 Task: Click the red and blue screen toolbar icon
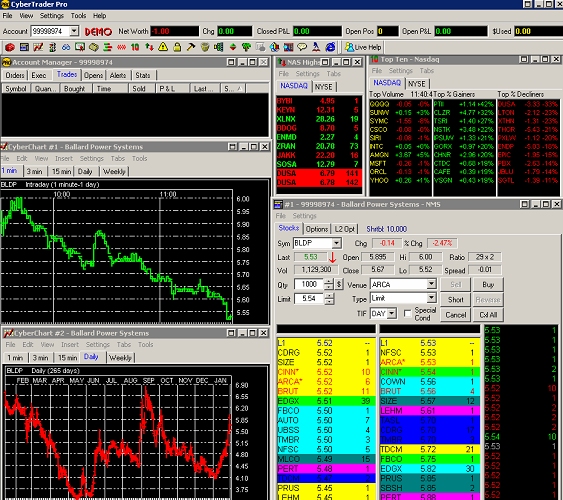(288, 47)
